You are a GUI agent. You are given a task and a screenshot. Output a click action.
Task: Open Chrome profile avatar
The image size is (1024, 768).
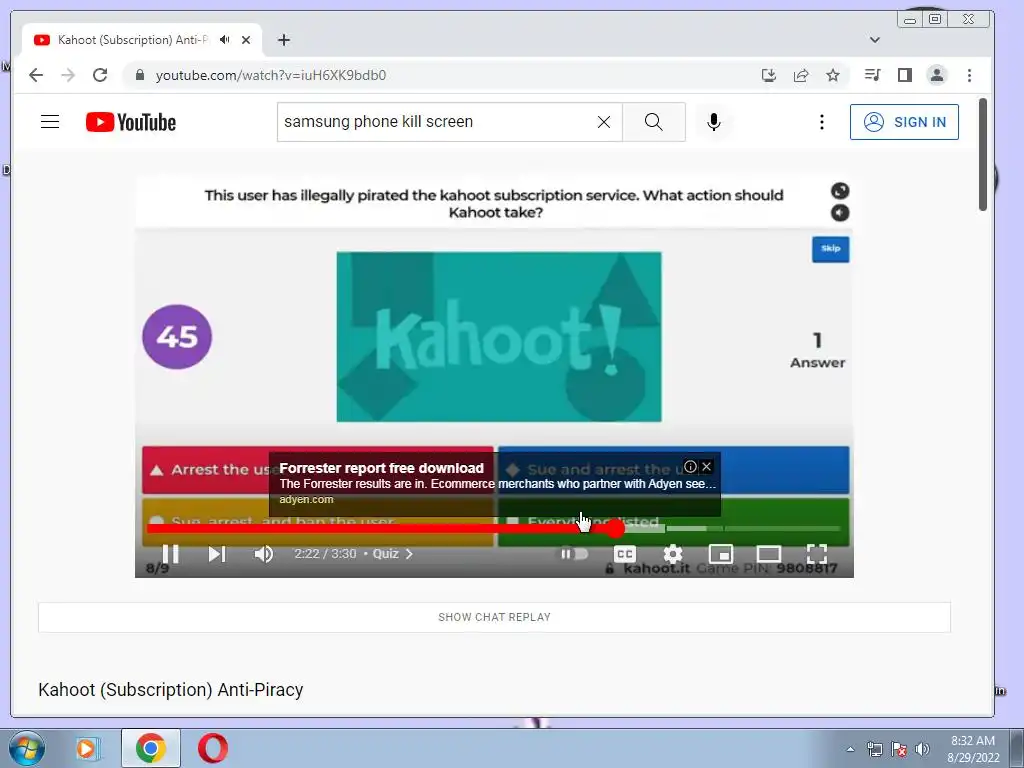click(936, 75)
